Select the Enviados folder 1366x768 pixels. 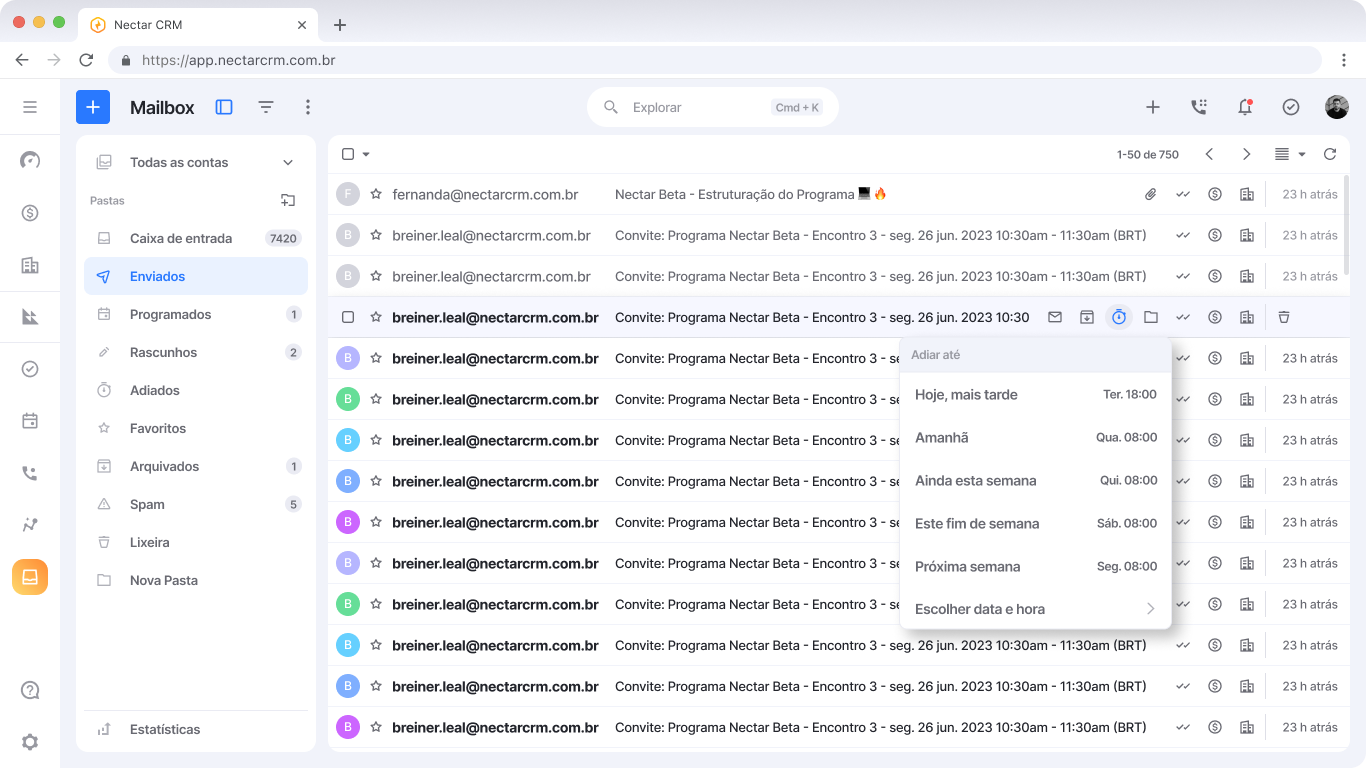coord(196,276)
